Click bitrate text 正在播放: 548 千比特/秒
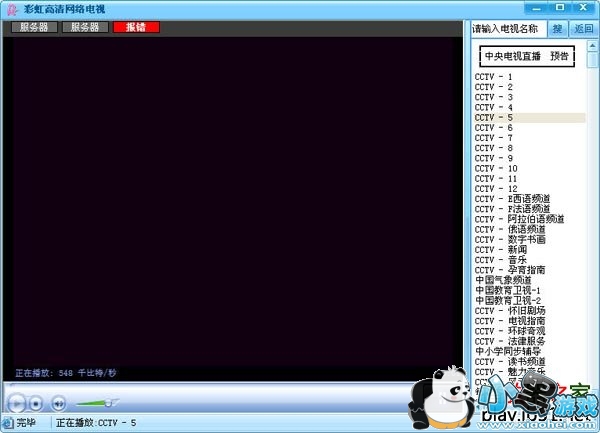This screenshot has height=433, width=600. (66, 373)
